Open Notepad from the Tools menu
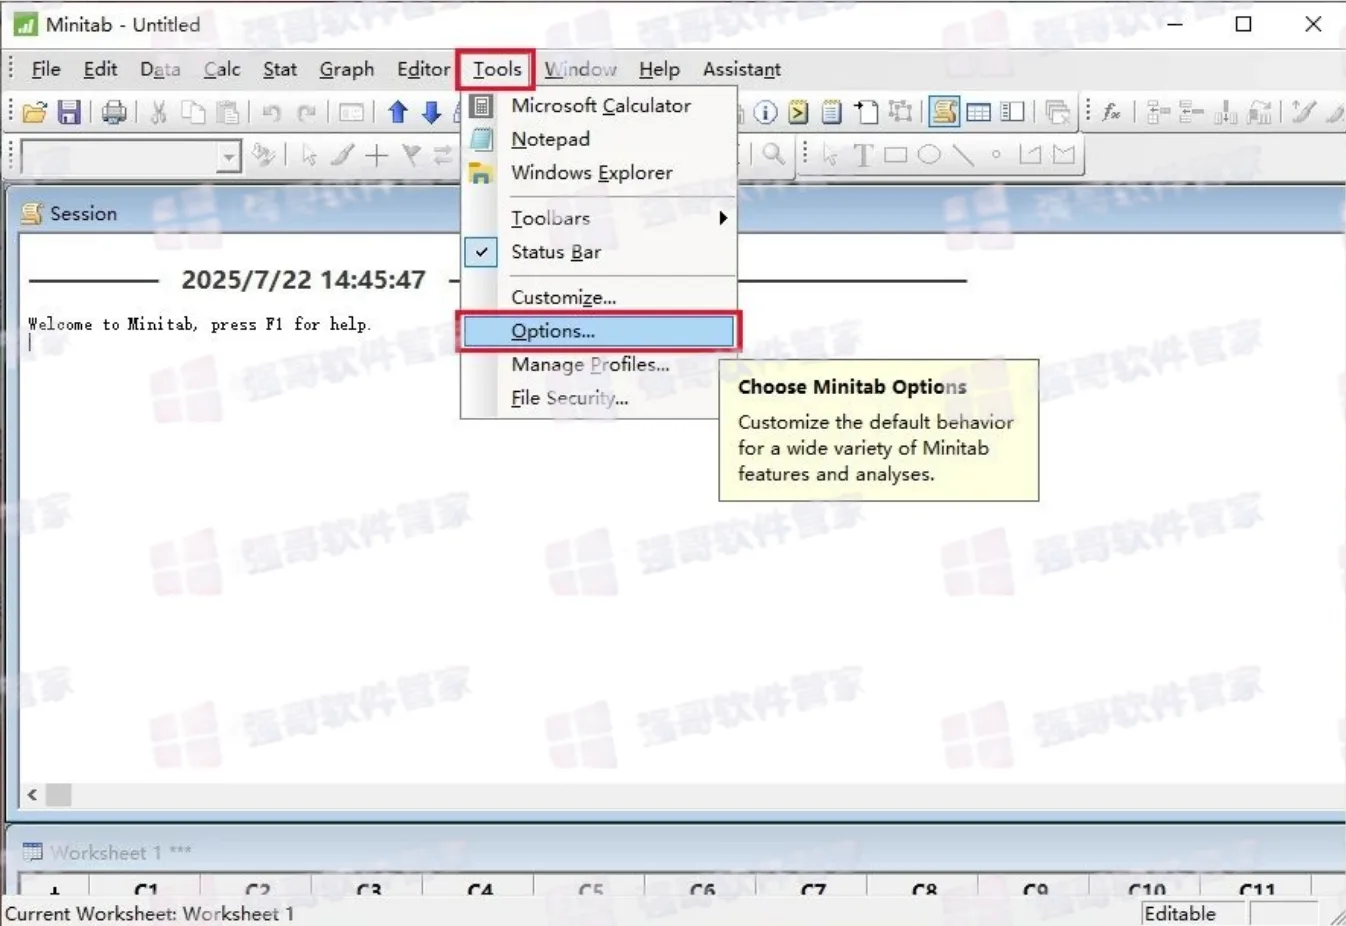Image resolution: width=1346 pixels, height=926 pixels. click(x=599, y=139)
